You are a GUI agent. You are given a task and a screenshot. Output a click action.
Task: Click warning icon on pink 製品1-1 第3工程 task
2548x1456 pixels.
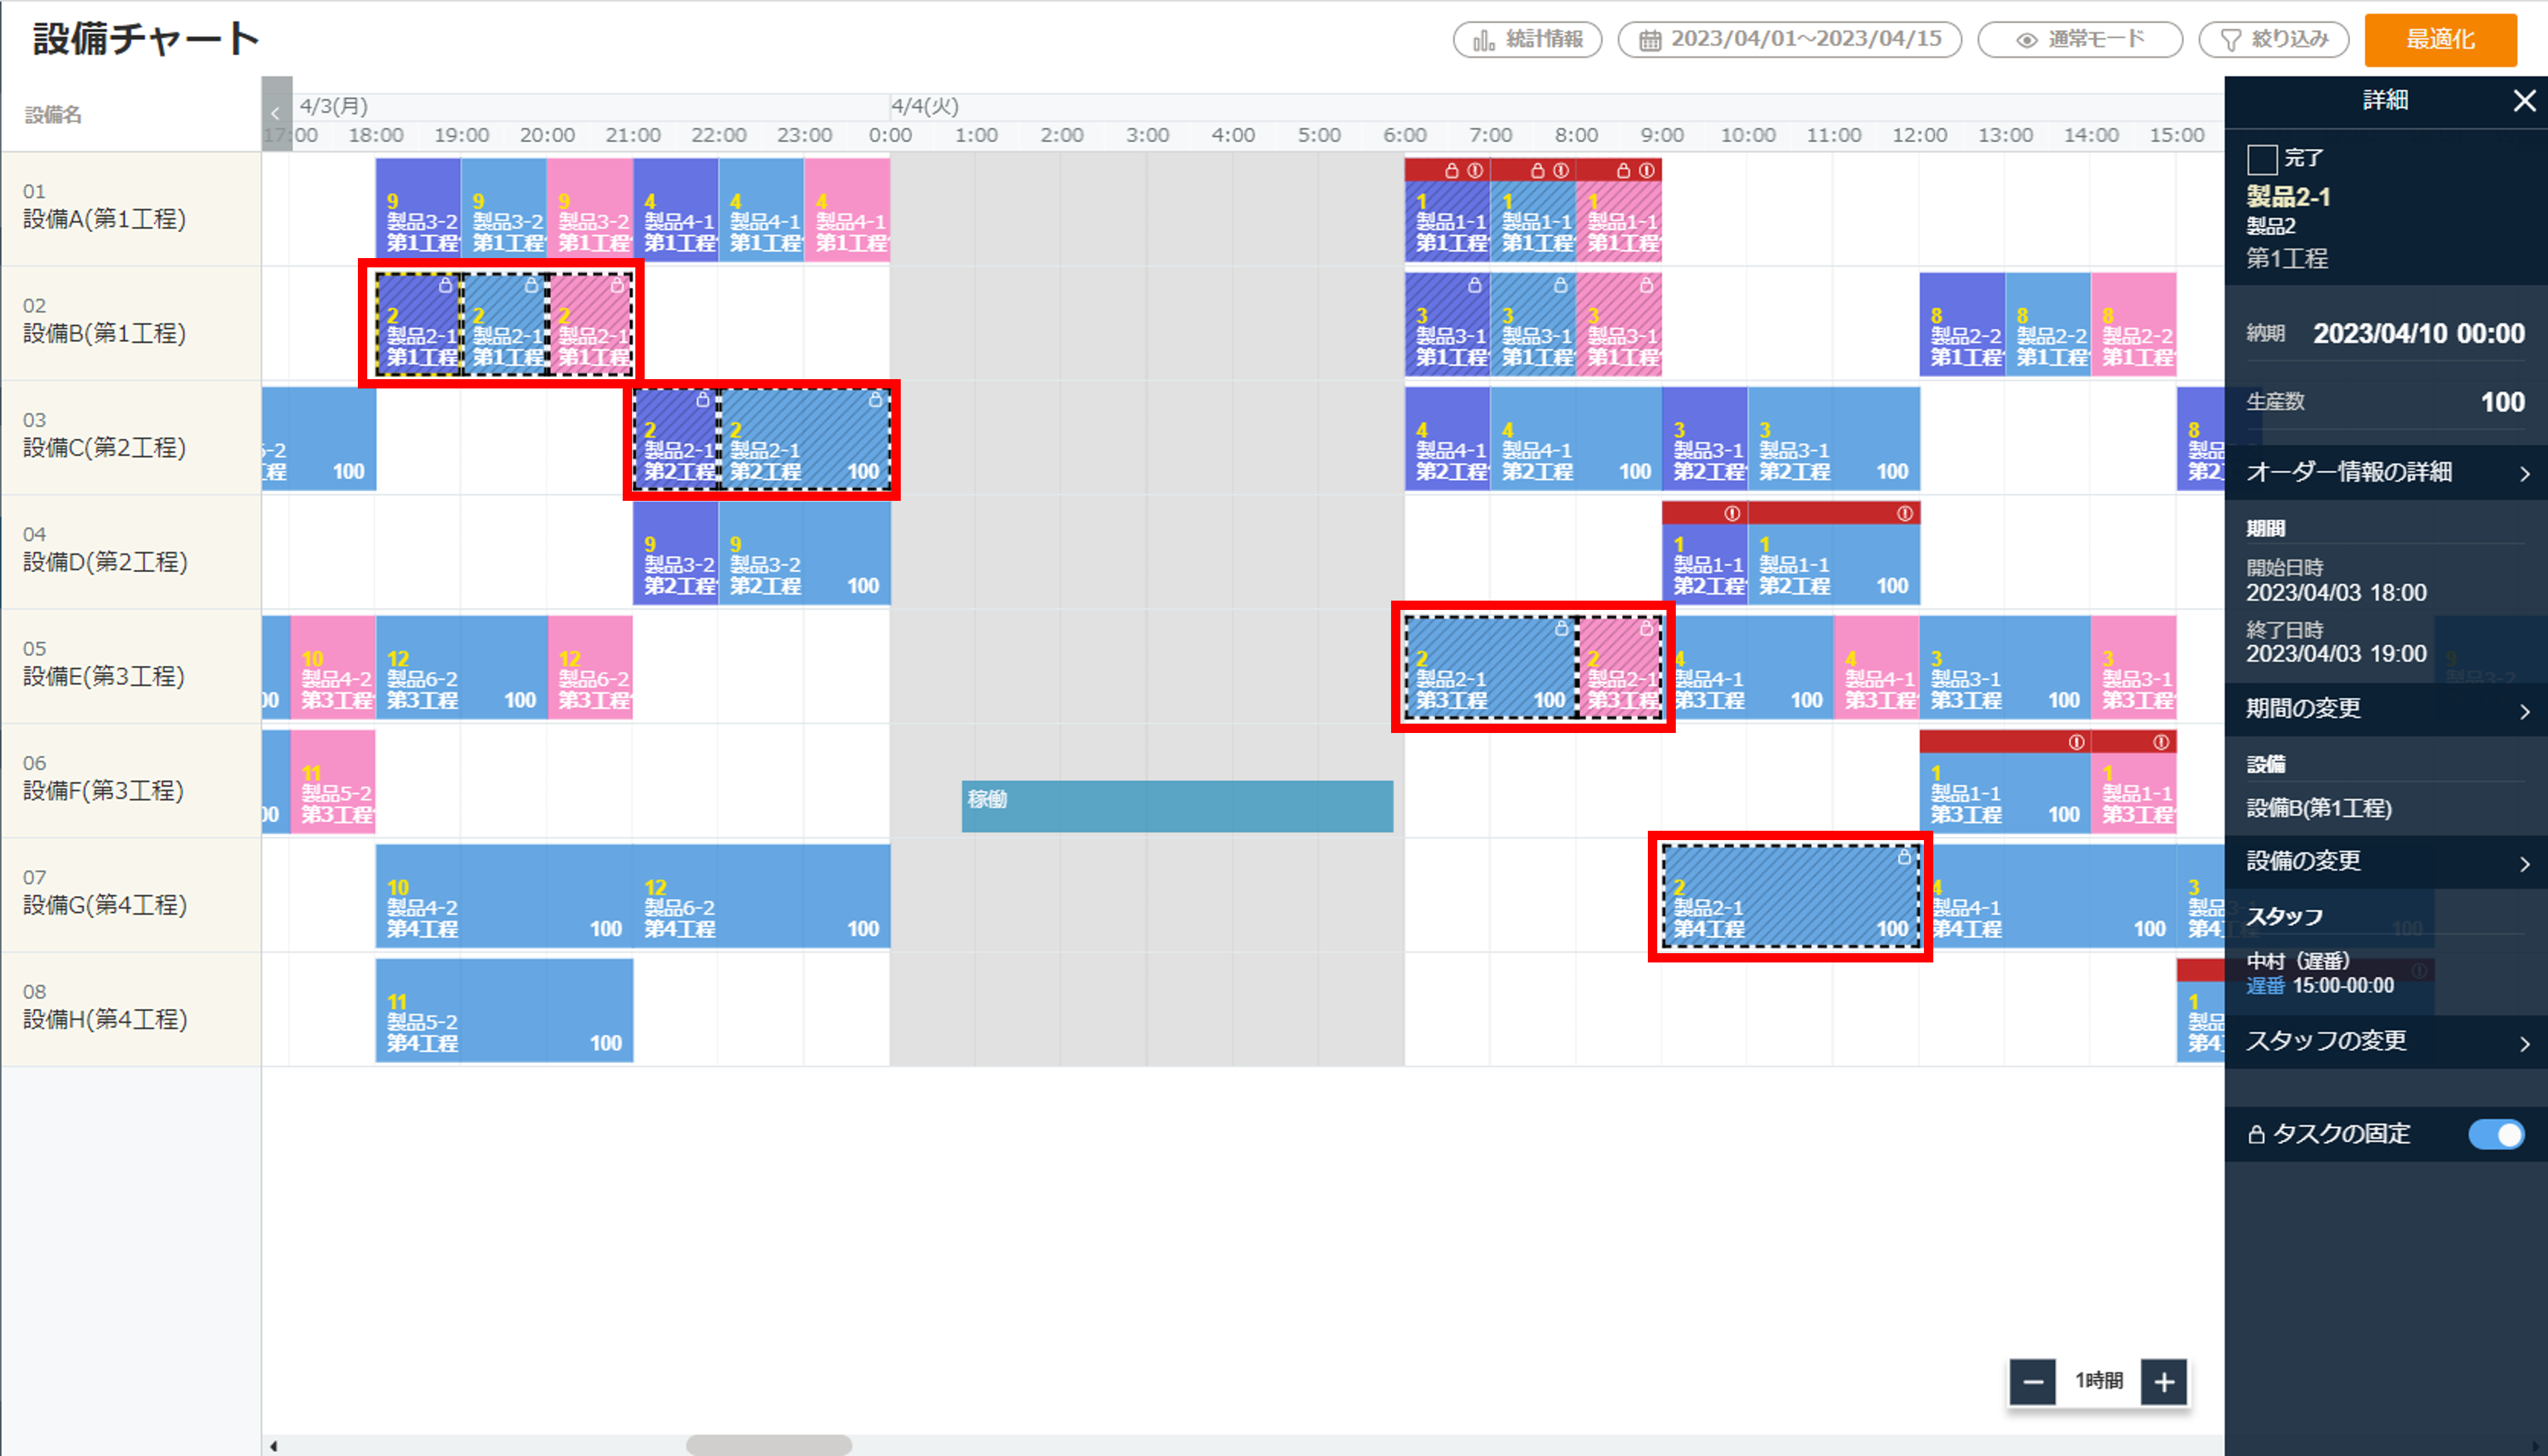tap(2161, 742)
